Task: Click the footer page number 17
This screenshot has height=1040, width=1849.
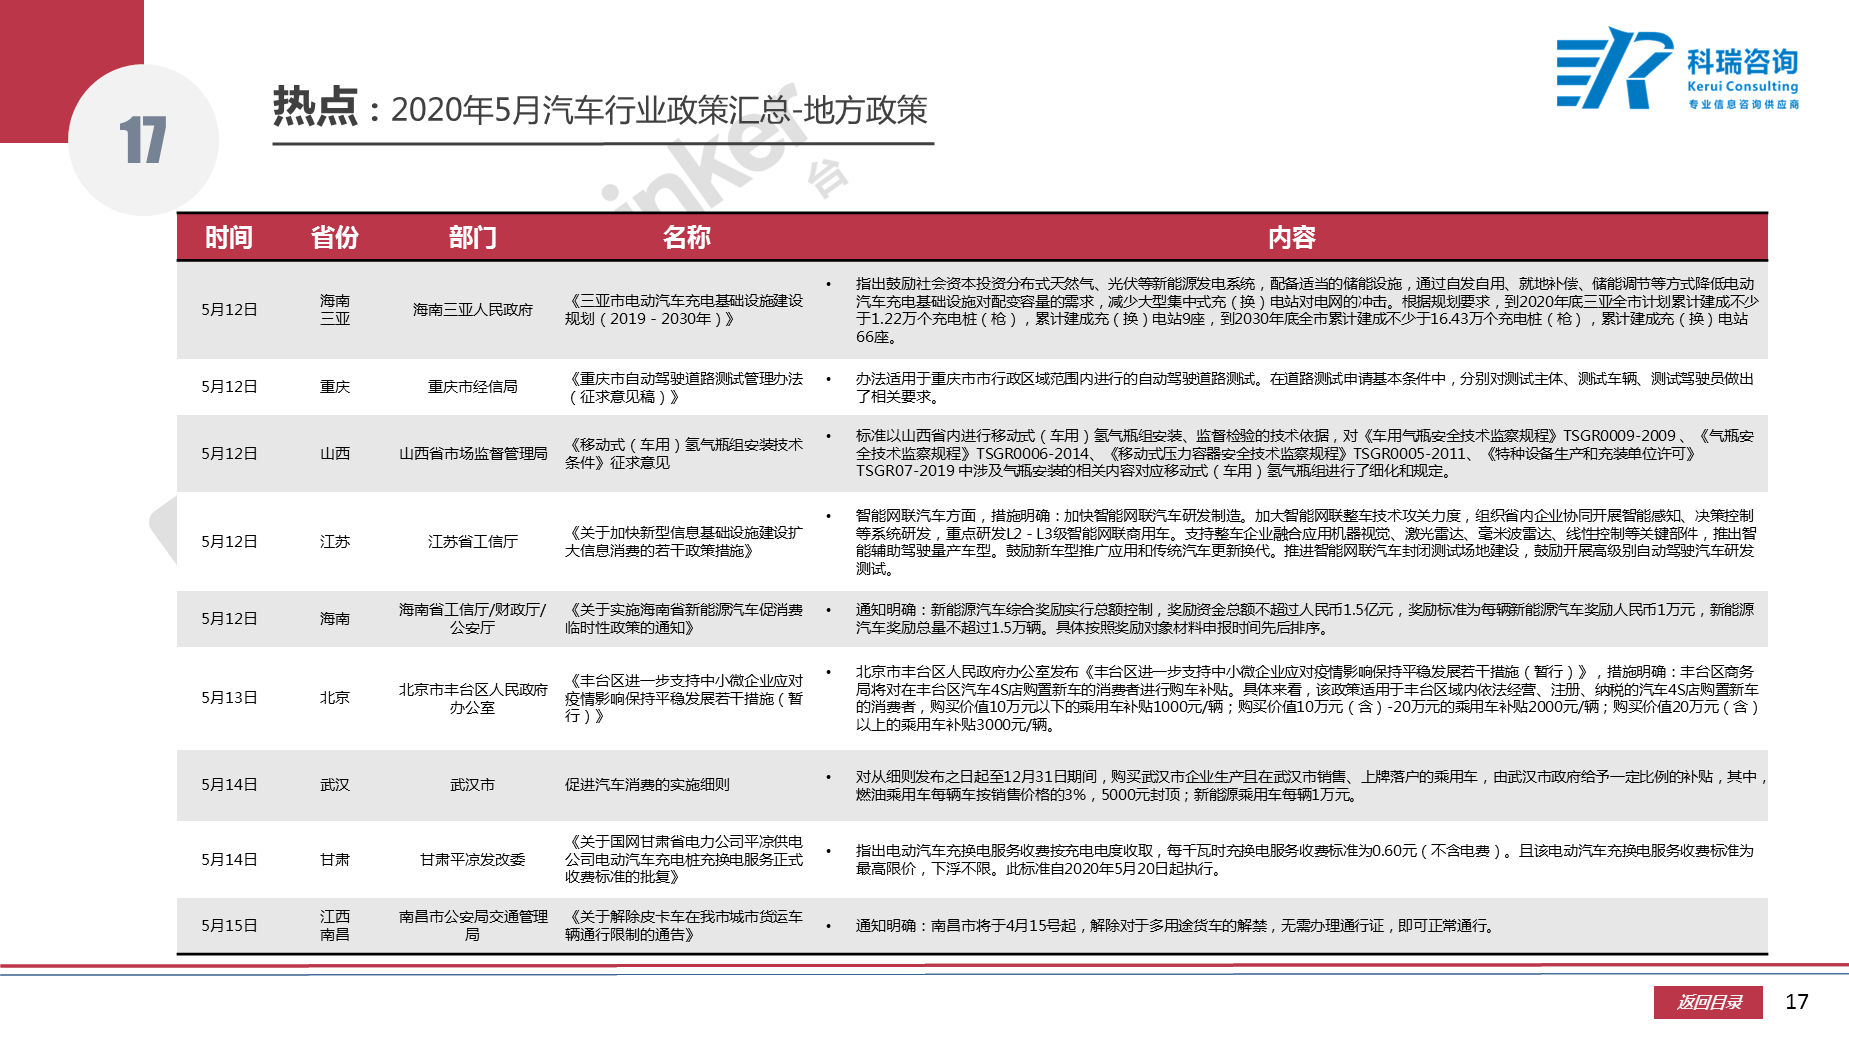Action: coord(1797,1002)
